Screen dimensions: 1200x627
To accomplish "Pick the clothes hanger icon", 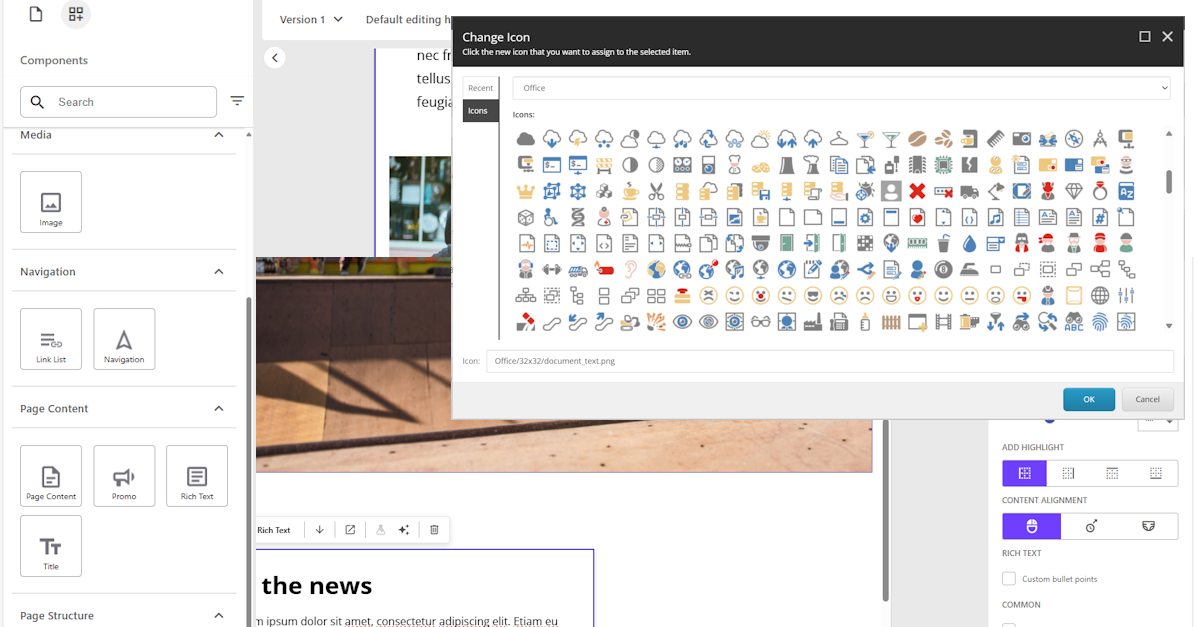I will click(x=840, y=138).
